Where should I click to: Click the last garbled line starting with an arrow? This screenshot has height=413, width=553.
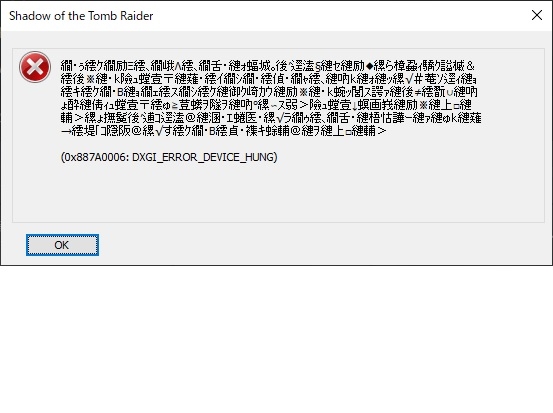click(224, 131)
